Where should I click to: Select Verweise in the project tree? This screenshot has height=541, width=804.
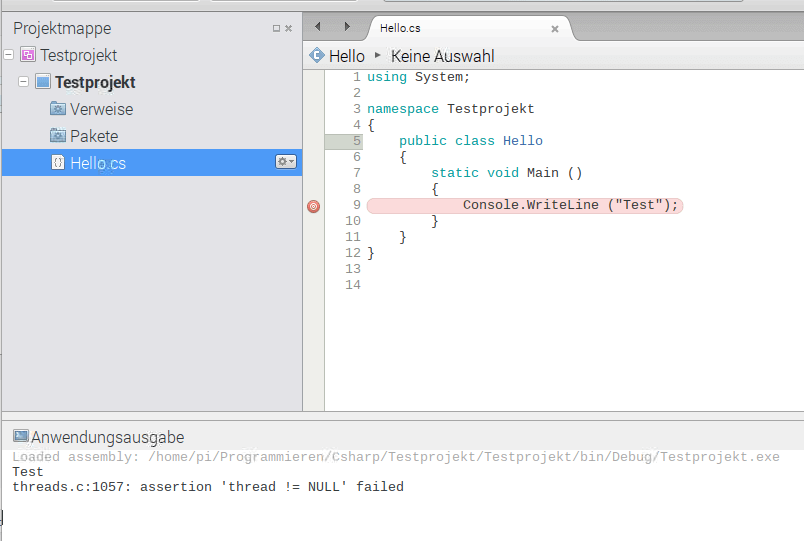click(102, 109)
